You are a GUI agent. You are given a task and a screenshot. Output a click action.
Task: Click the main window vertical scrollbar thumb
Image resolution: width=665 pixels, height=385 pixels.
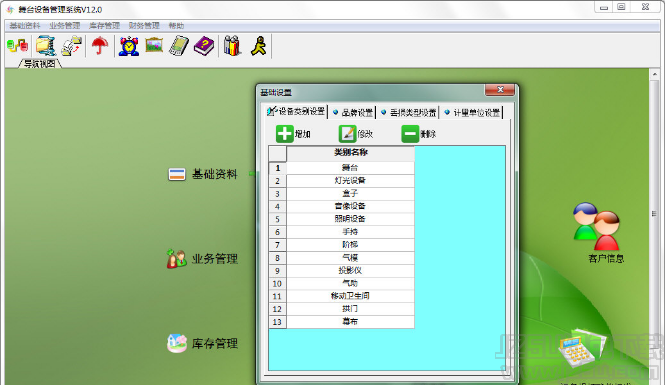[x=654, y=213]
